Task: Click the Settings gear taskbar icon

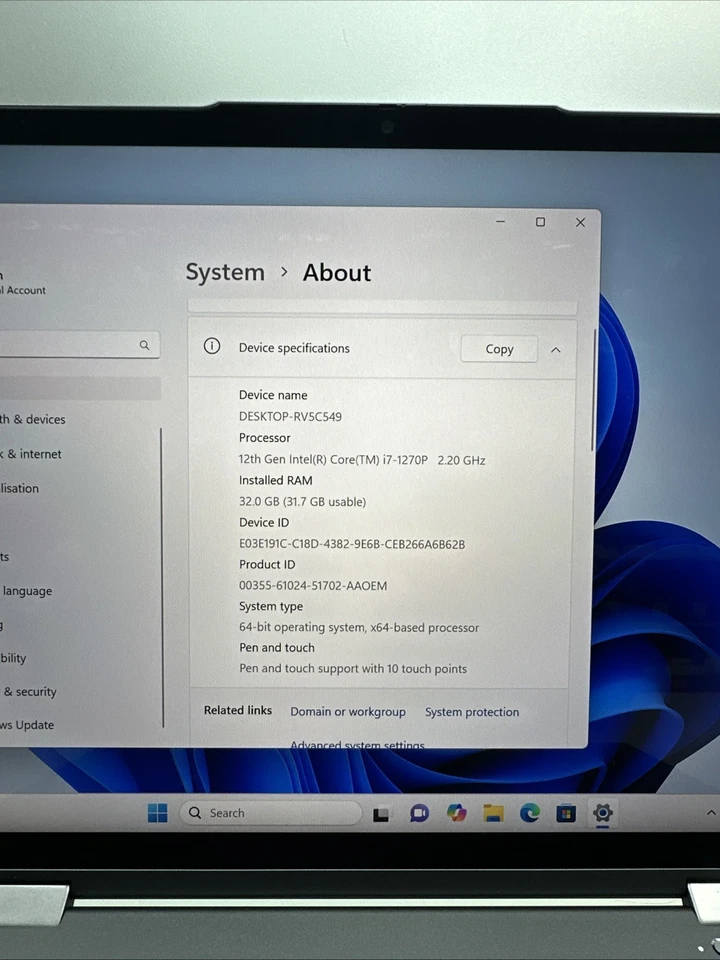Action: [602, 813]
